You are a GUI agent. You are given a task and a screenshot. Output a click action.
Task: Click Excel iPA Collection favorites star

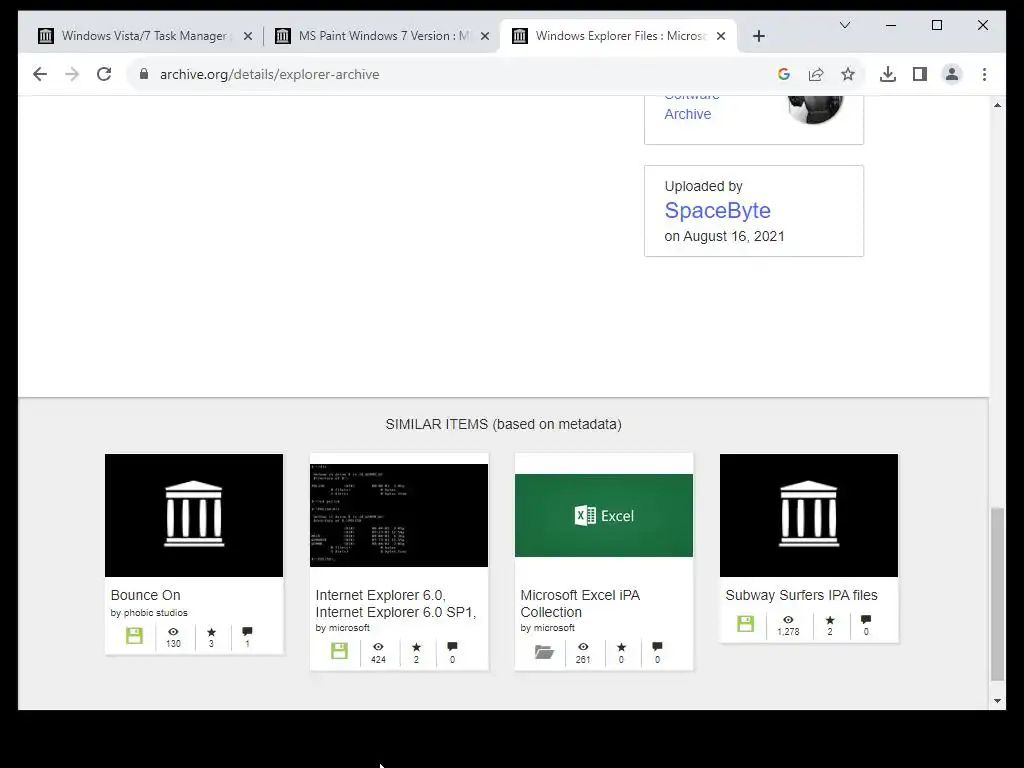tap(621, 647)
